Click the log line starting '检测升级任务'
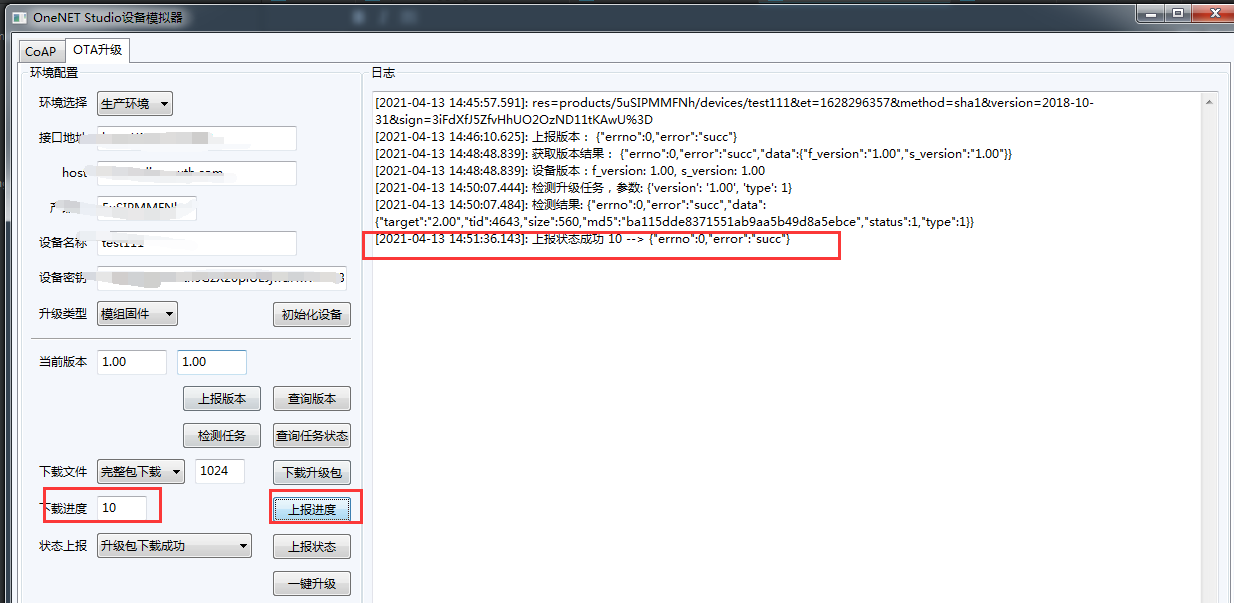 click(584, 187)
